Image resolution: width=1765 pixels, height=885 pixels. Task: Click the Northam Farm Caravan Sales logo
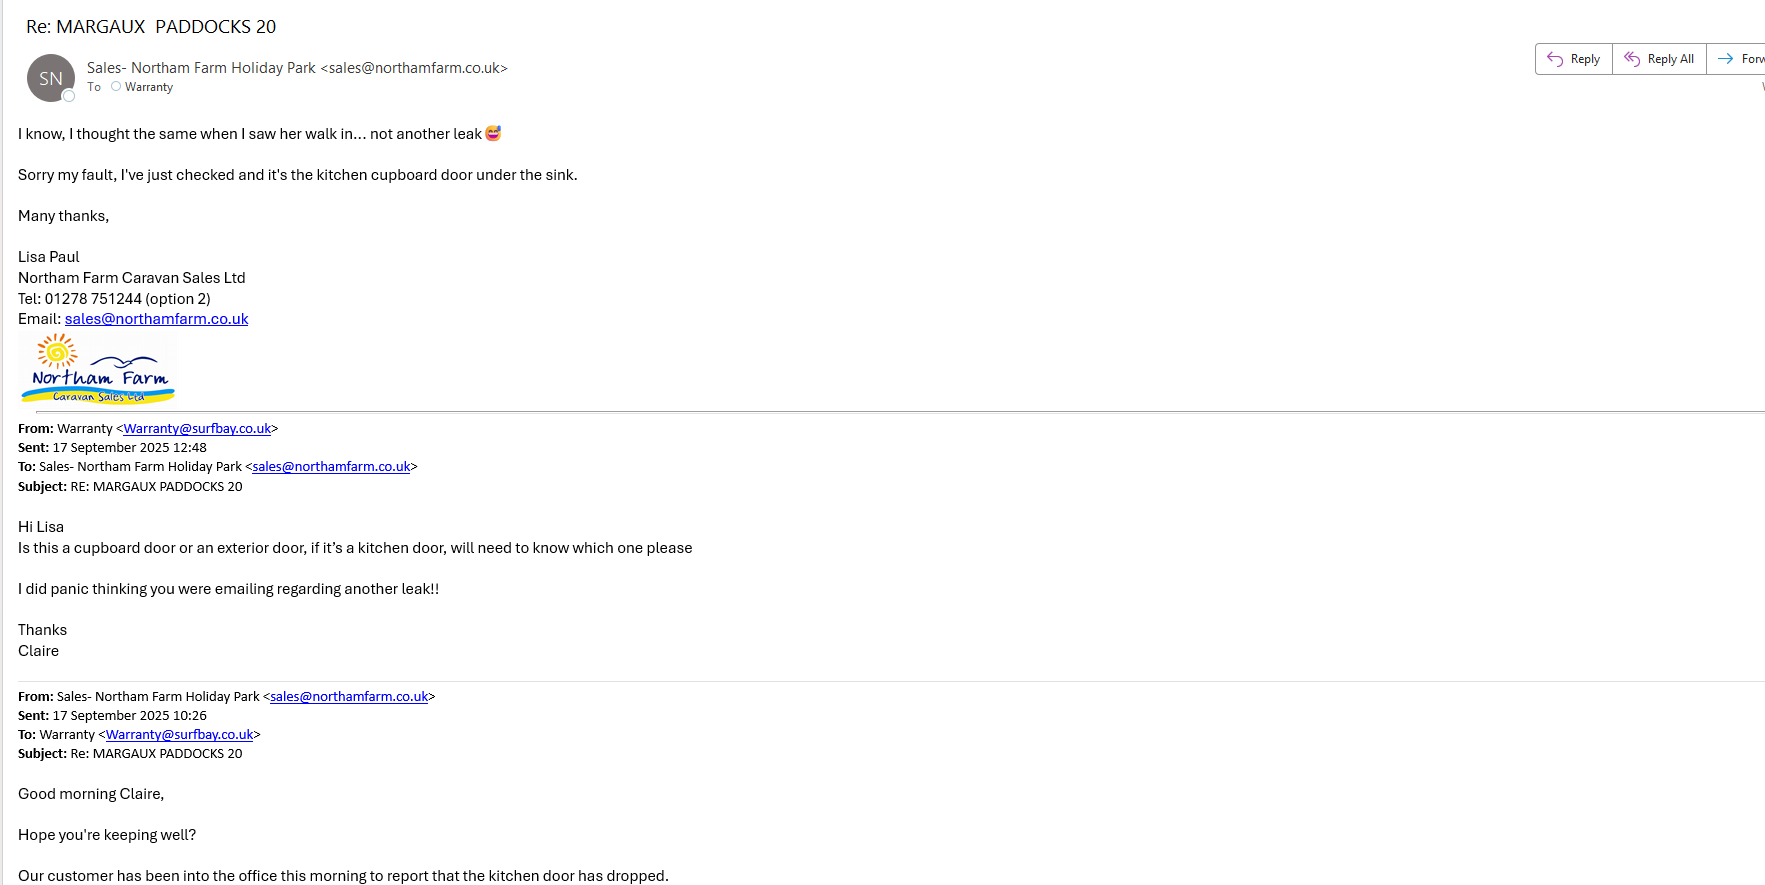coord(98,369)
